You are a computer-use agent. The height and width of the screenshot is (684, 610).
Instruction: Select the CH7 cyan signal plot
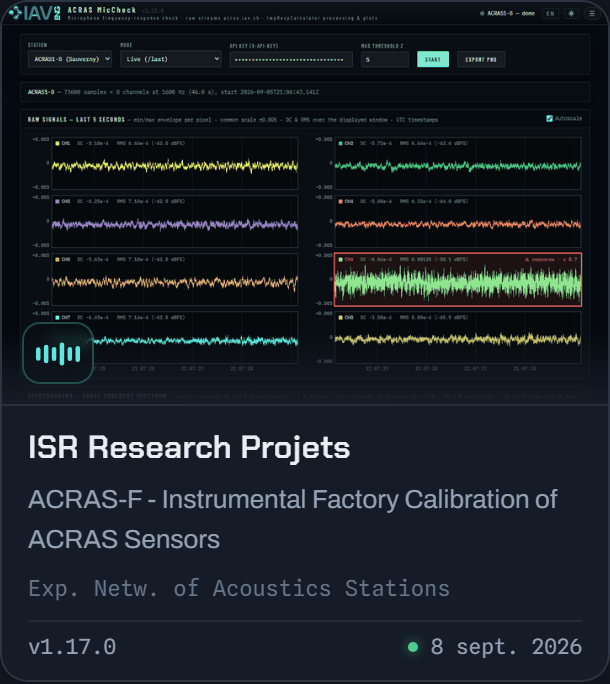click(175, 337)
